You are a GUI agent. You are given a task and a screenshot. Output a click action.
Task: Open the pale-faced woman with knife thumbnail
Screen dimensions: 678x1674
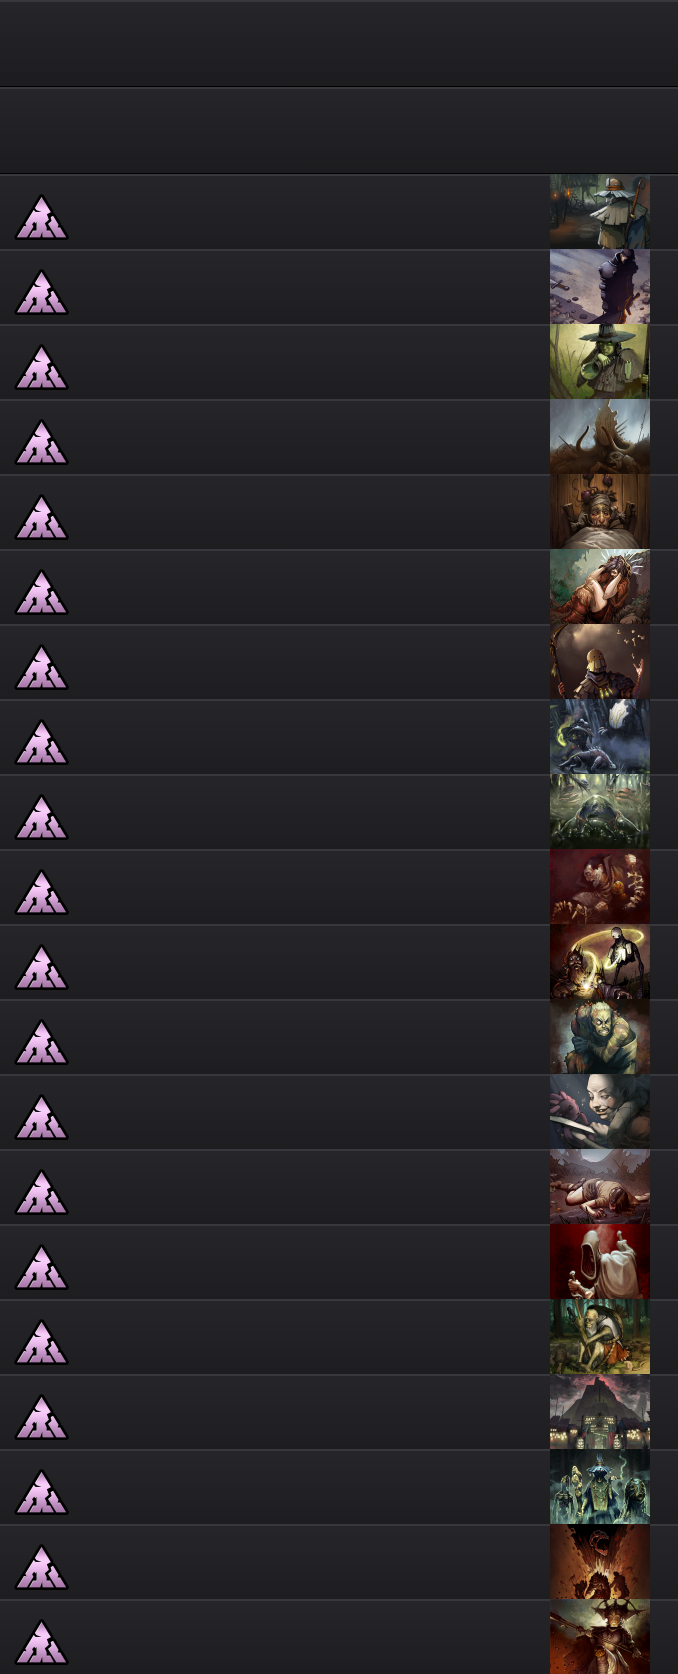tap(600, 1112)
